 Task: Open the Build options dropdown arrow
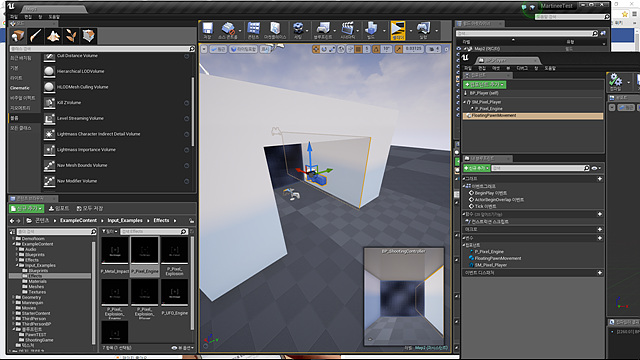tap(384, 31)
